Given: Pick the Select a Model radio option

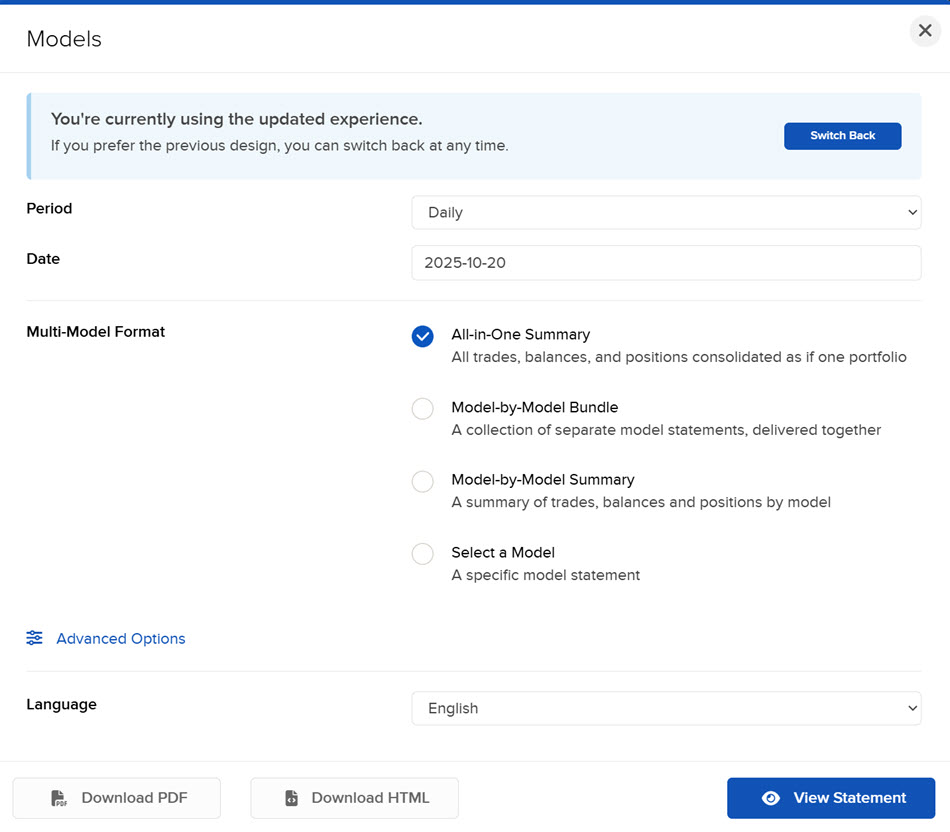Looking at the screenshot, I should coord(423,554).
